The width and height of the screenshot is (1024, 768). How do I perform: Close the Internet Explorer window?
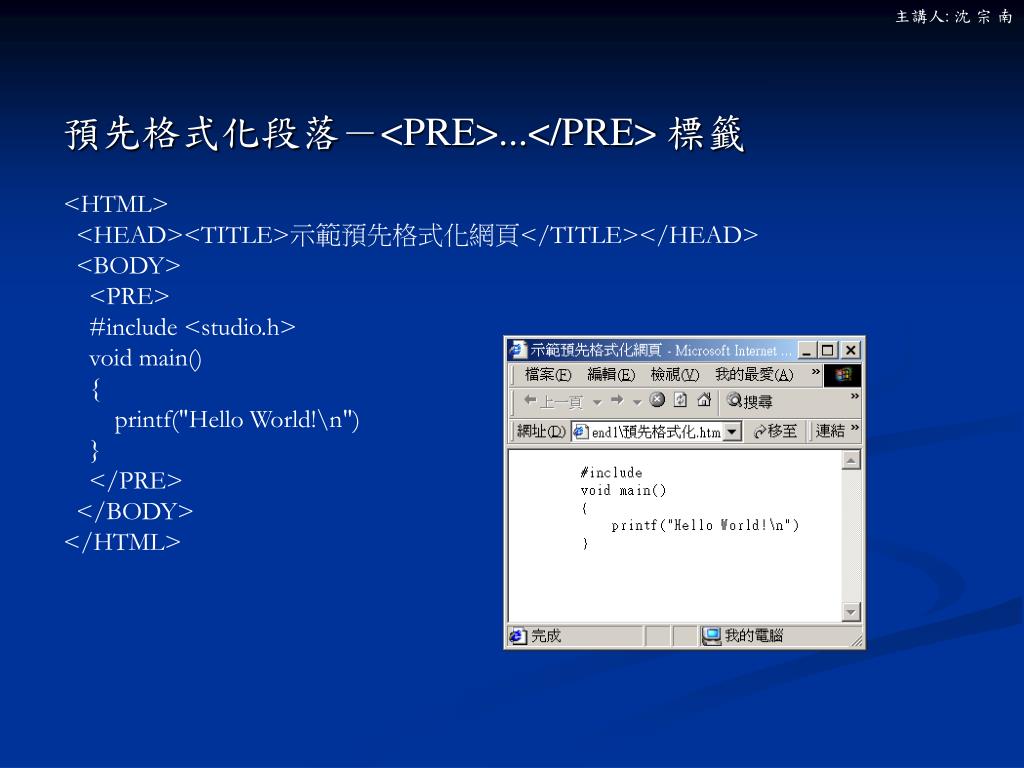click(850, 351)
